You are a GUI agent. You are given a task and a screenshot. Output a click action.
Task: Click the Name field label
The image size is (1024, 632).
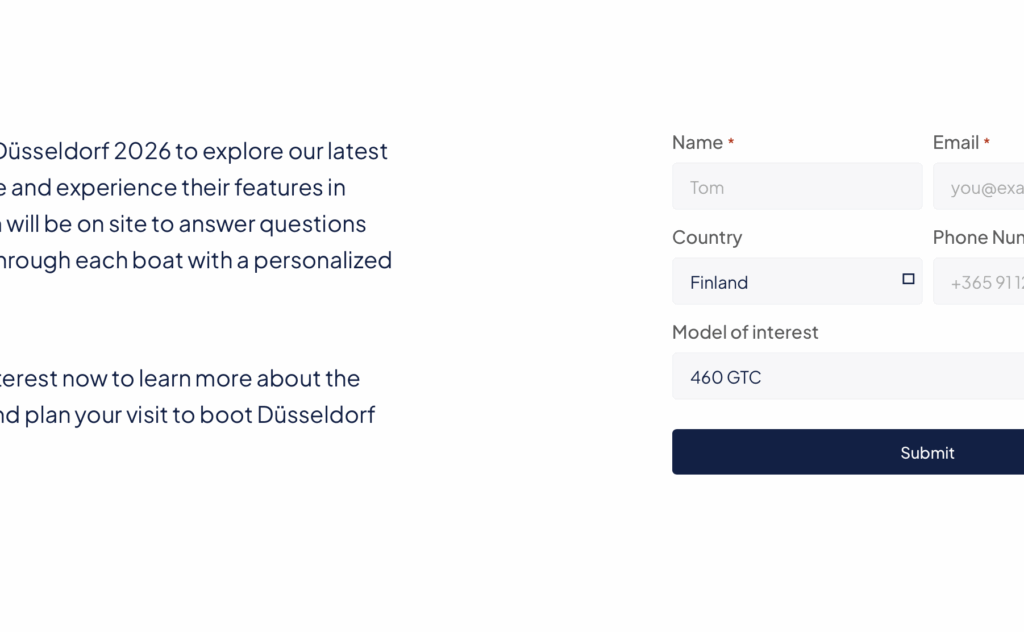(697, 143)
